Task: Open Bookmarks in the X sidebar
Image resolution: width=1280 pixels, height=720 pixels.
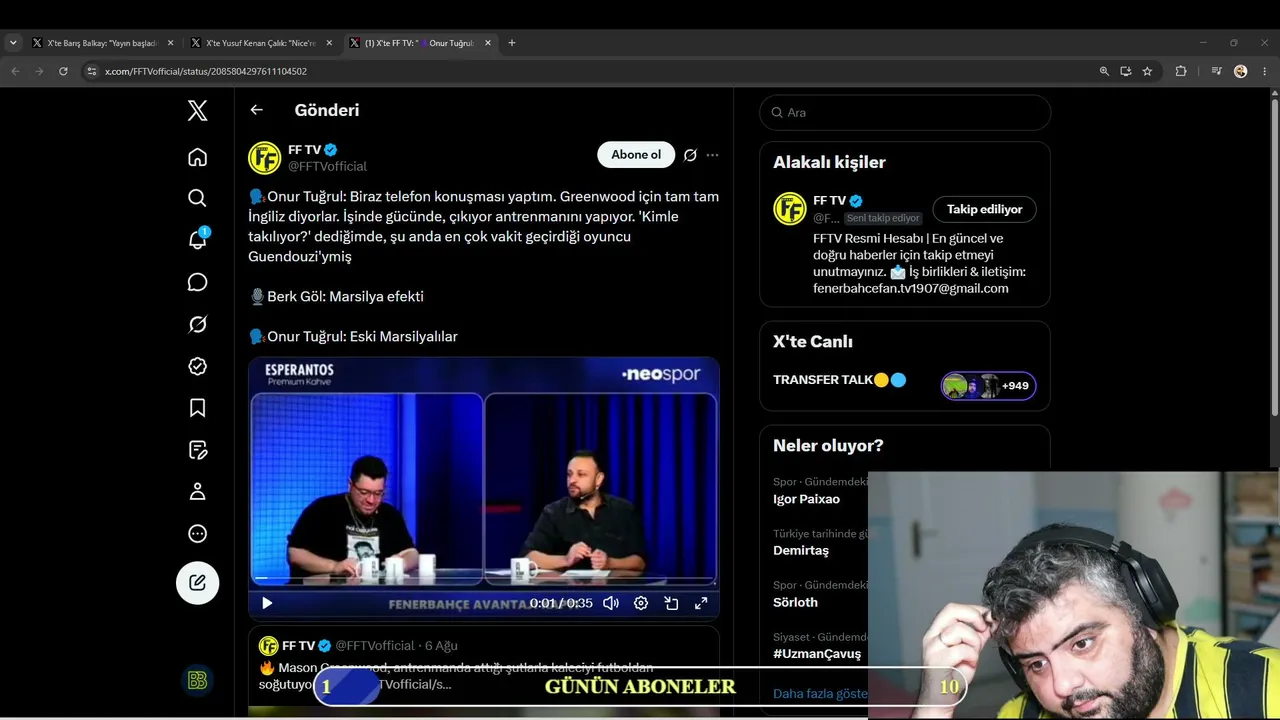Action: coord(198,408)
